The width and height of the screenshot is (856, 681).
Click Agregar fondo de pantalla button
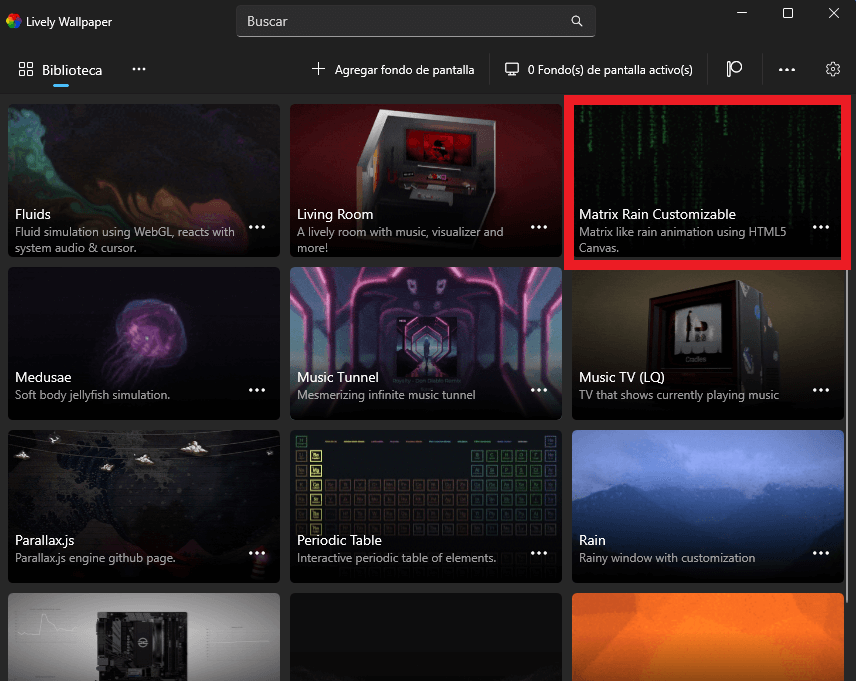coord(393,70)
